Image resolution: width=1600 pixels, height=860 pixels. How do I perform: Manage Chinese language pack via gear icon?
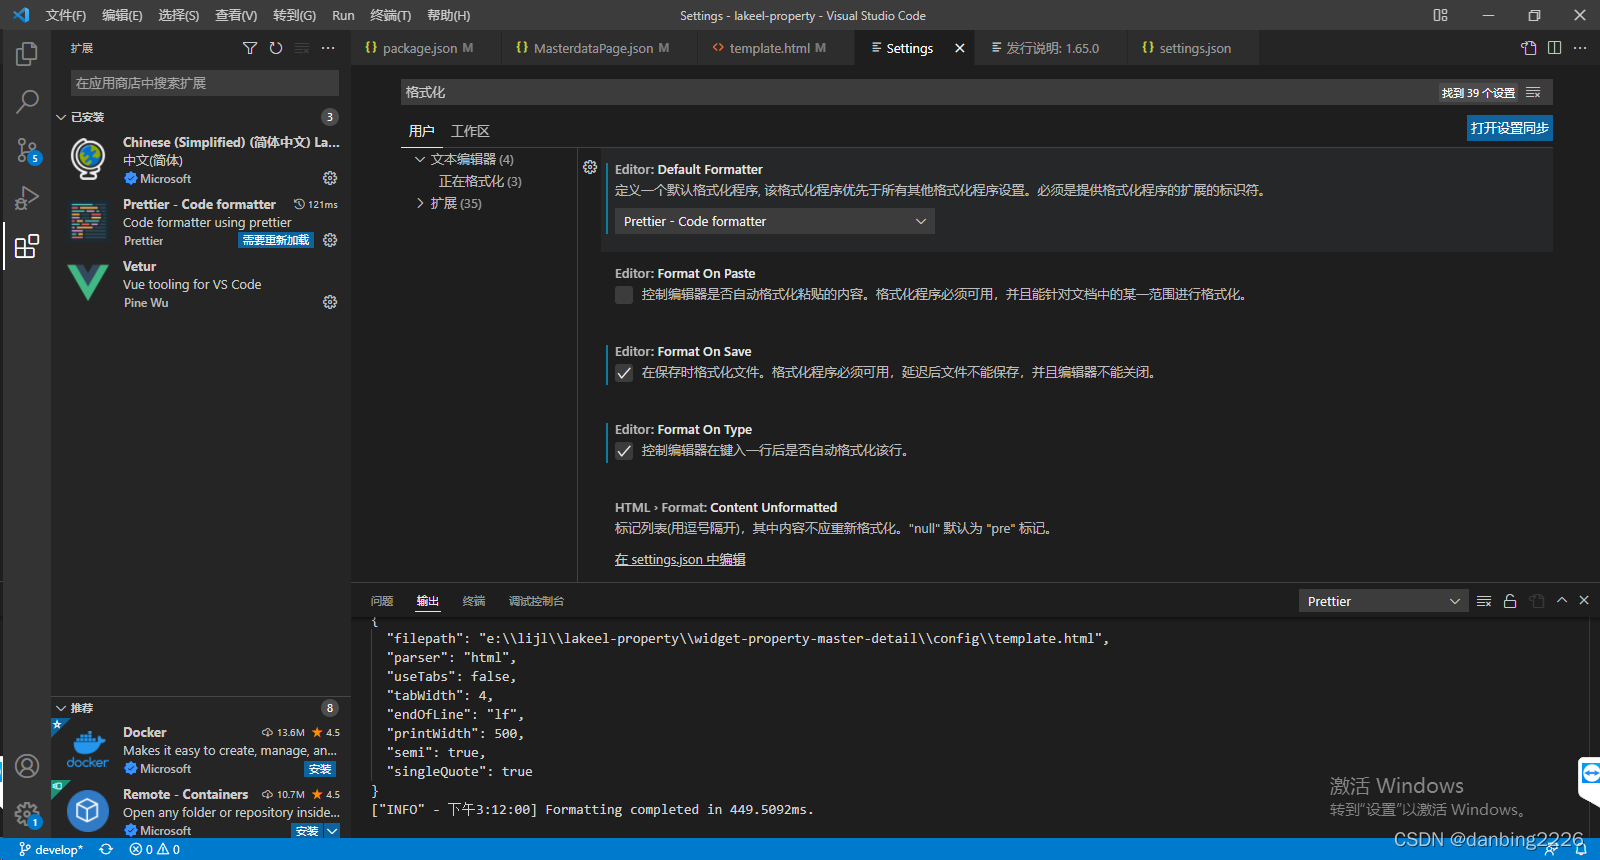pos(330,178)
